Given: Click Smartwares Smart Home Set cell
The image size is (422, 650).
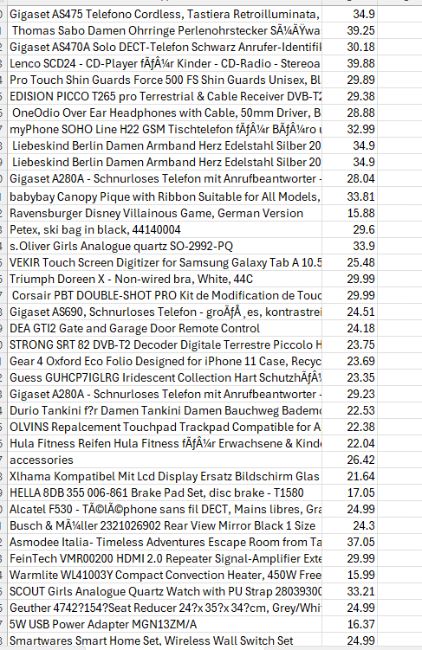Looking at the screenshot, I should pyautogui.click(x=165, y=641).
